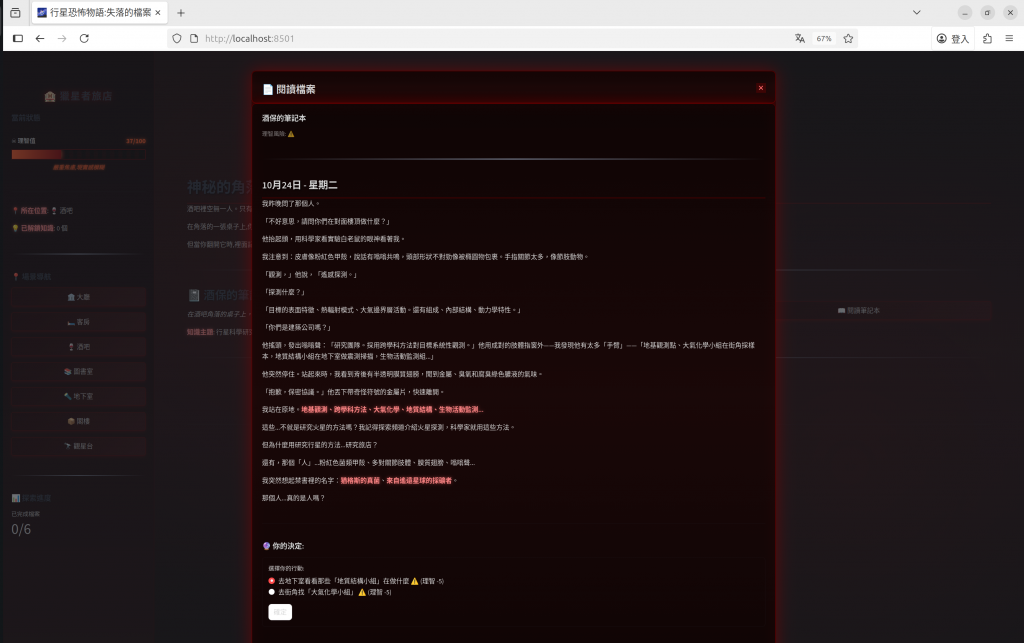Click the 37/100 sanity value
This screenshot has width=1024, height=643.
136,141
